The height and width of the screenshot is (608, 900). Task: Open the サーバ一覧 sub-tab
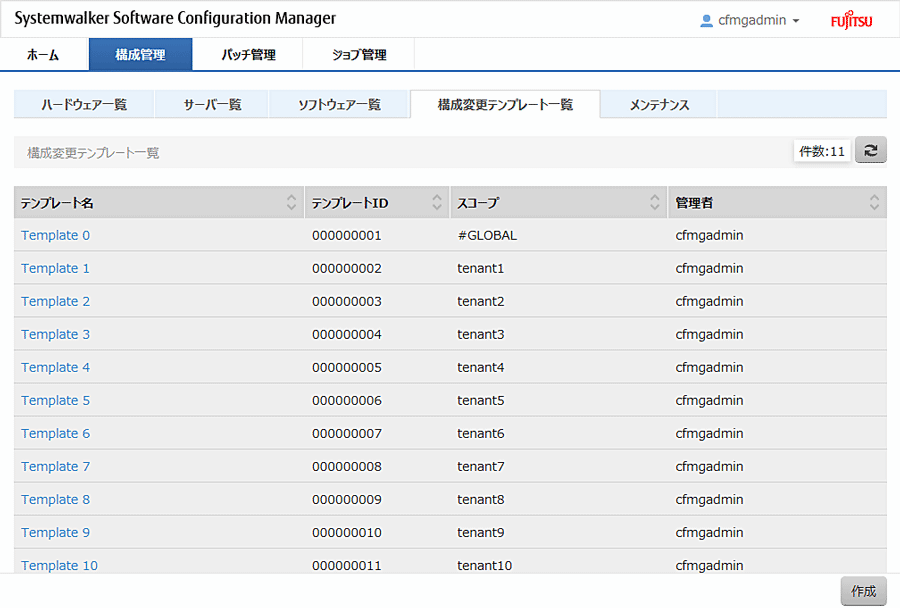coord(212,104)
